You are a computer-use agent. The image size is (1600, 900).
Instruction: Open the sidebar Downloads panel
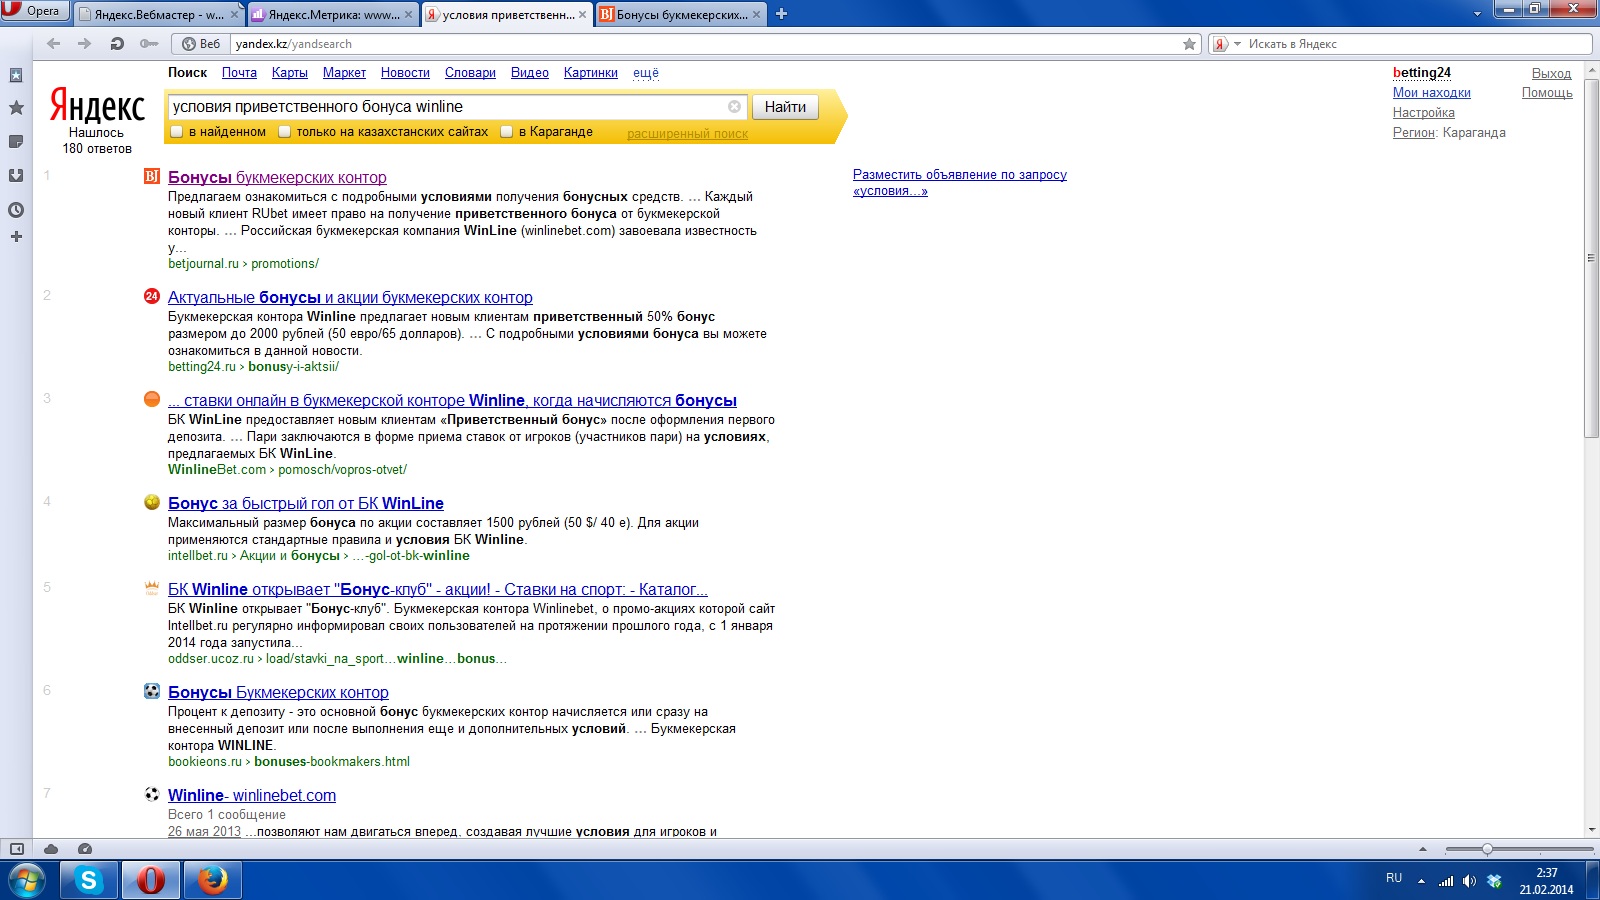pos(16,176)
